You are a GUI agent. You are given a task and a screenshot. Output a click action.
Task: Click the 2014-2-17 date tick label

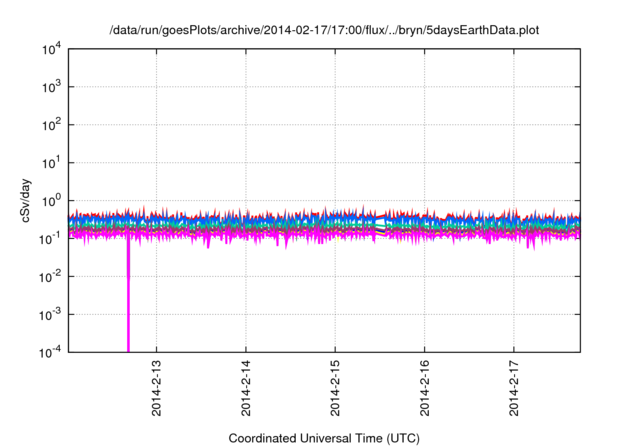[x=514, y=388]
